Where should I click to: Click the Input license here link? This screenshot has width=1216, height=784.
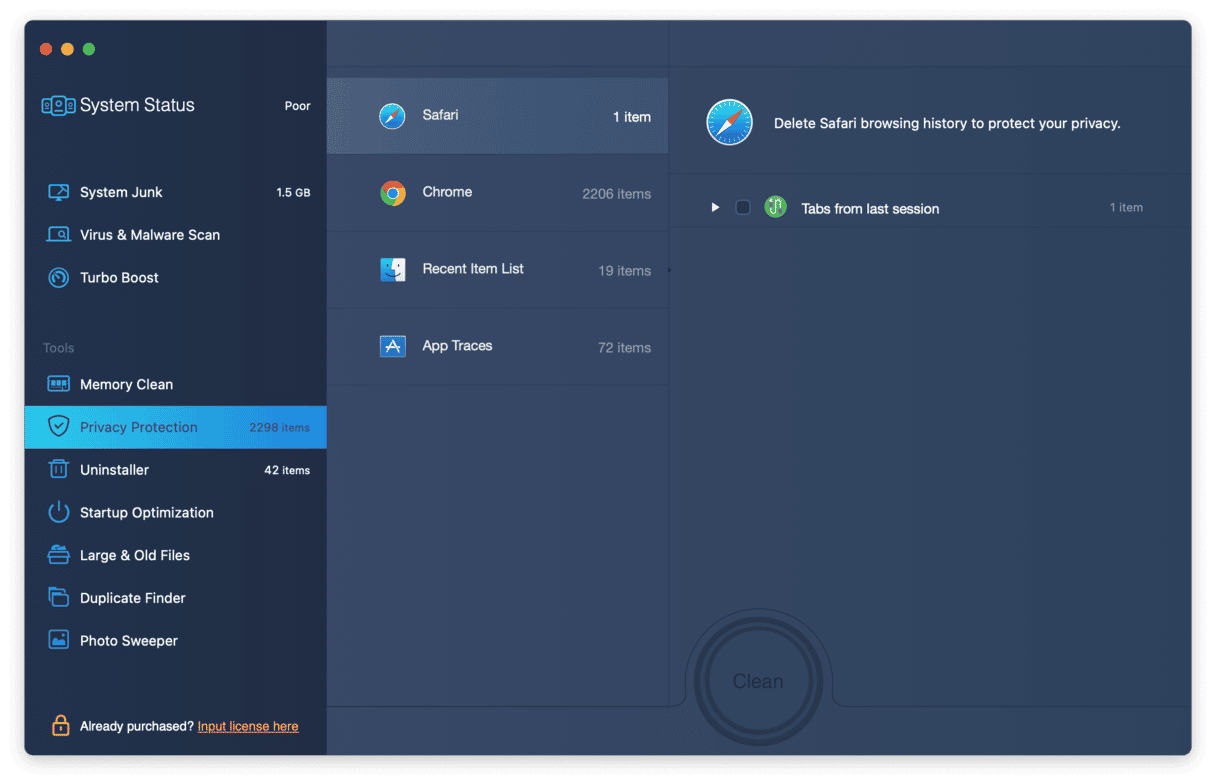point(248,727)
